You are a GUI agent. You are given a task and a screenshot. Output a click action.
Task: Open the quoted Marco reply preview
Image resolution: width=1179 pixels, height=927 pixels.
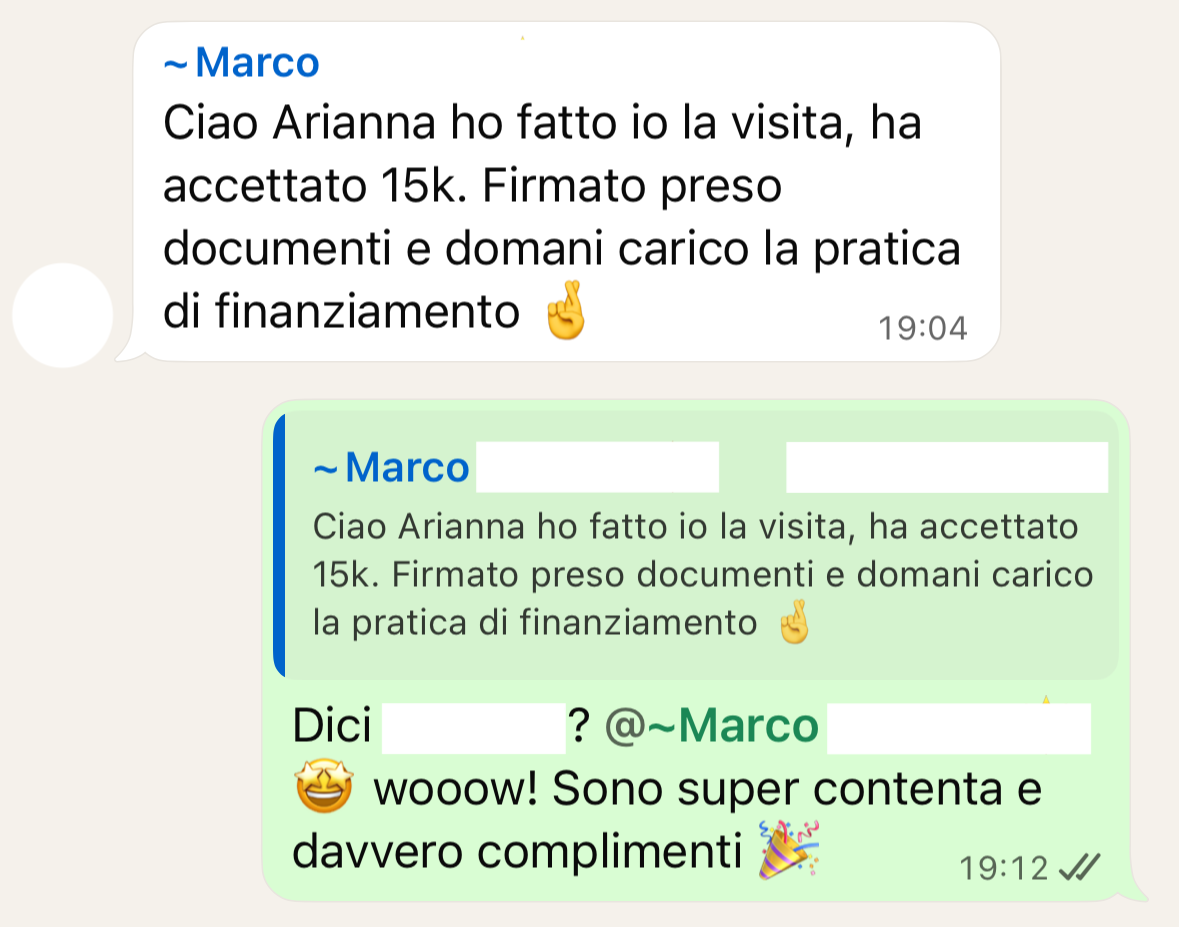point(696,545)
